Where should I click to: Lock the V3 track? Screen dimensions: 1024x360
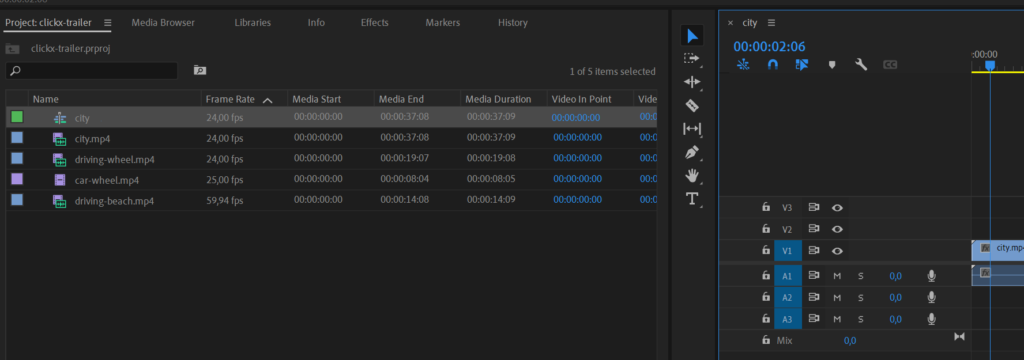(x=766, y=207)
